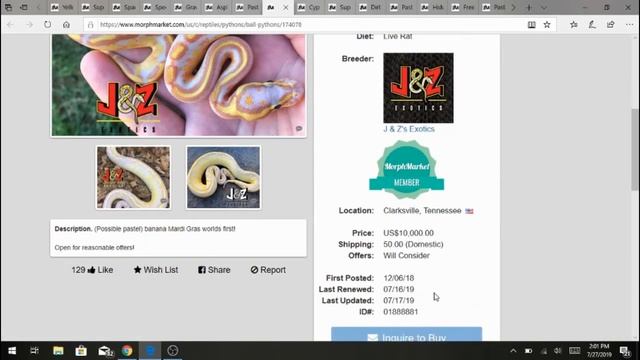Open Task View on the taskbar
The height and width of the screenshot is (360, 640).
[x=34, y=351]
